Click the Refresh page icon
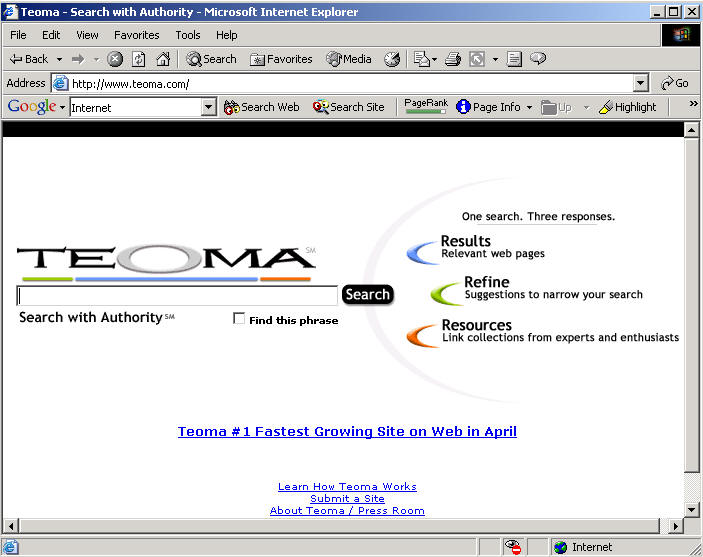The image size is (703, 557). click(139, 59)
